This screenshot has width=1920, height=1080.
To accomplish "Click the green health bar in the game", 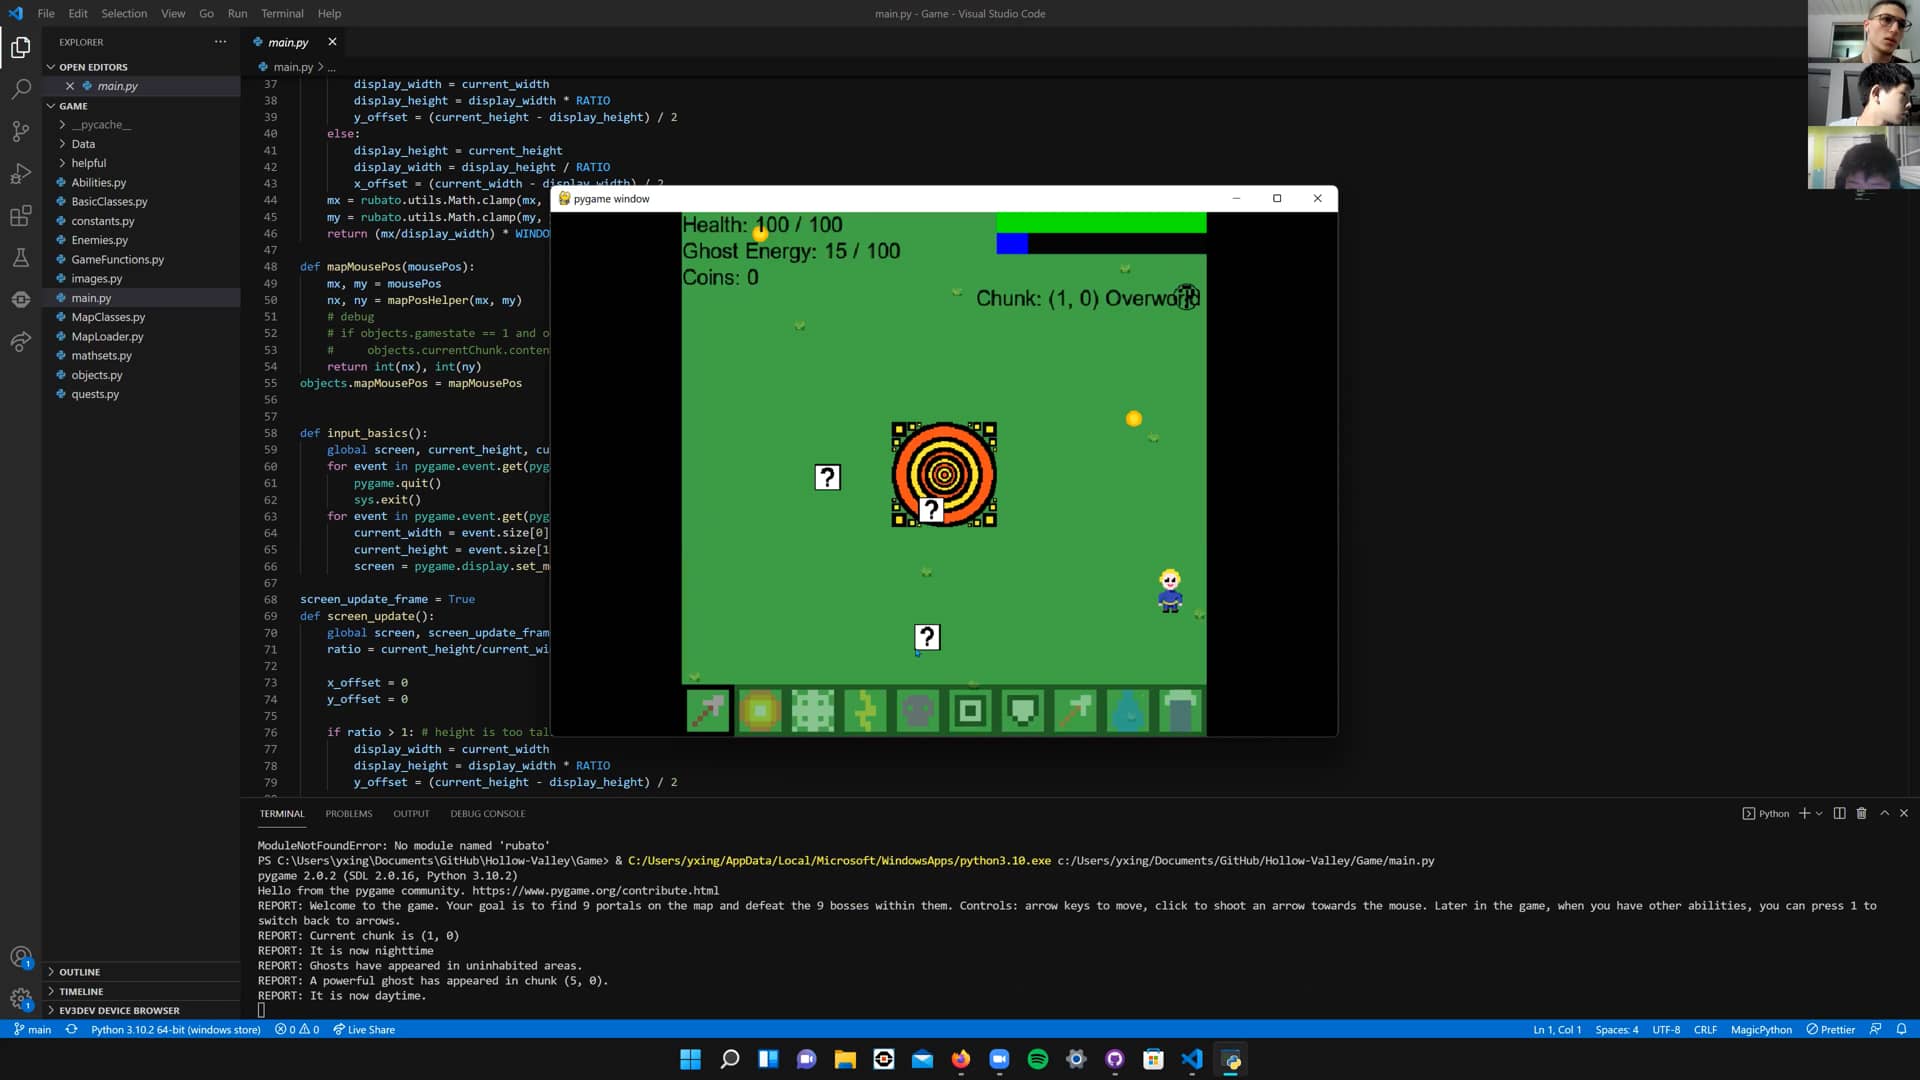I will pos(1100,223).
